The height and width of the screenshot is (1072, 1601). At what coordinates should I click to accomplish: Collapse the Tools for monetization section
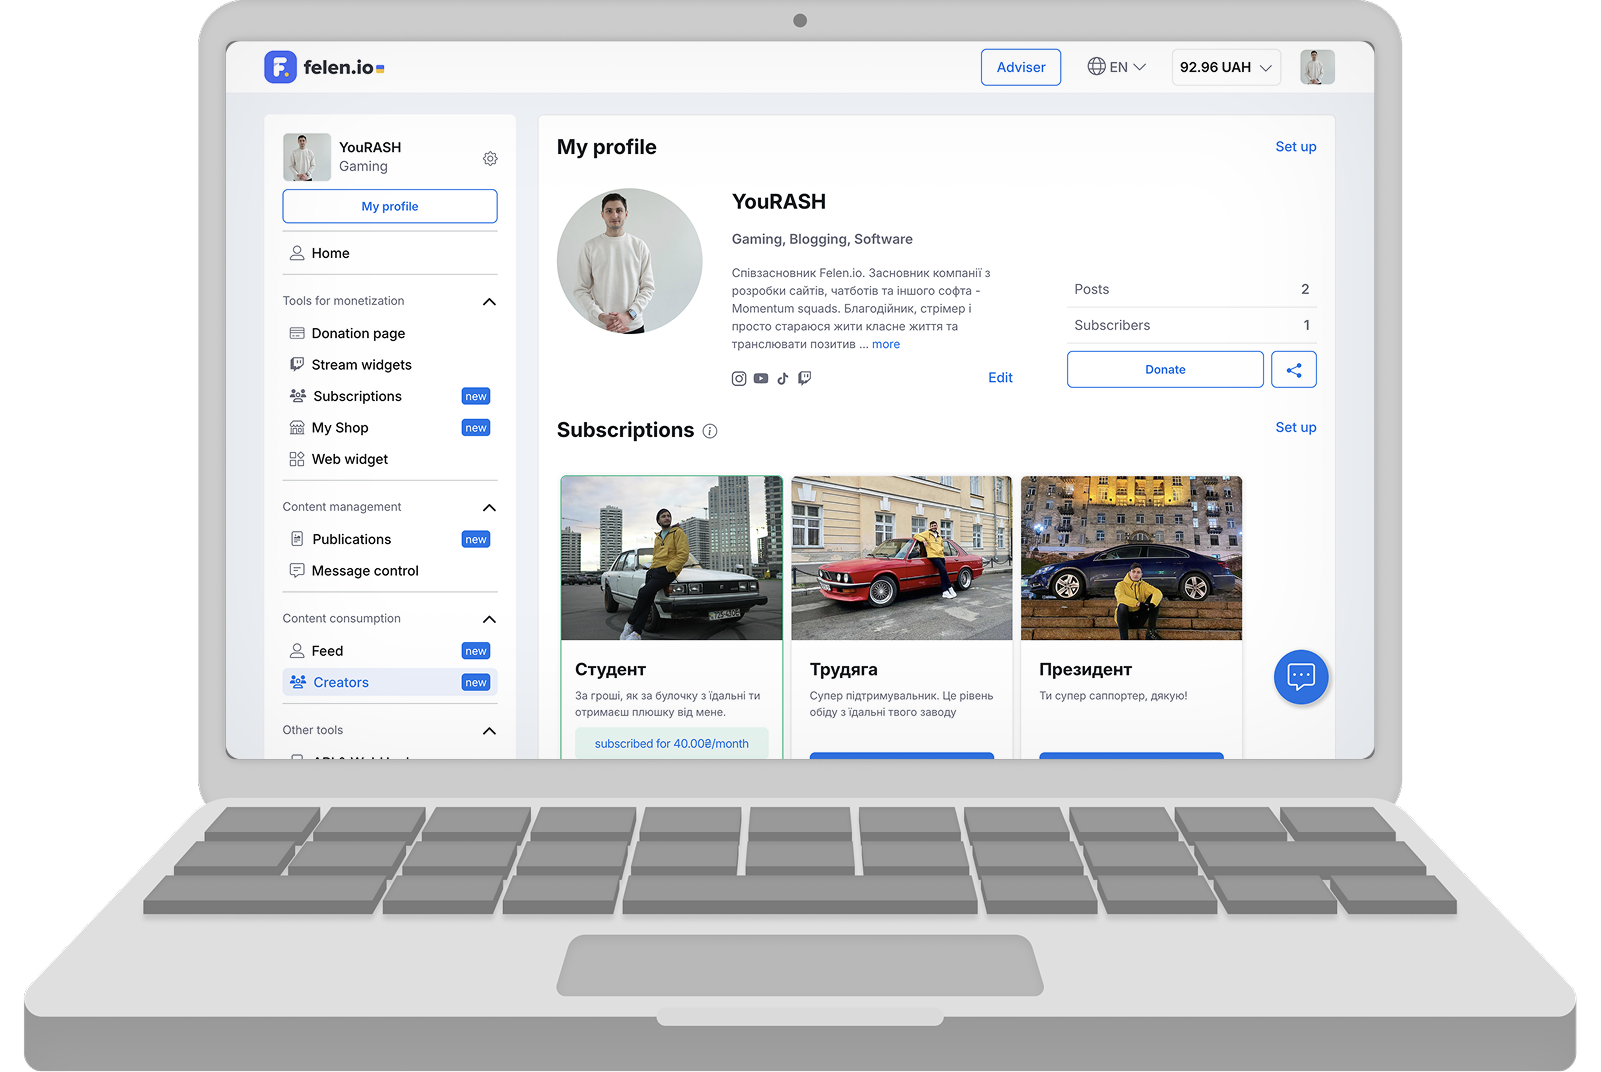[489, 301]
